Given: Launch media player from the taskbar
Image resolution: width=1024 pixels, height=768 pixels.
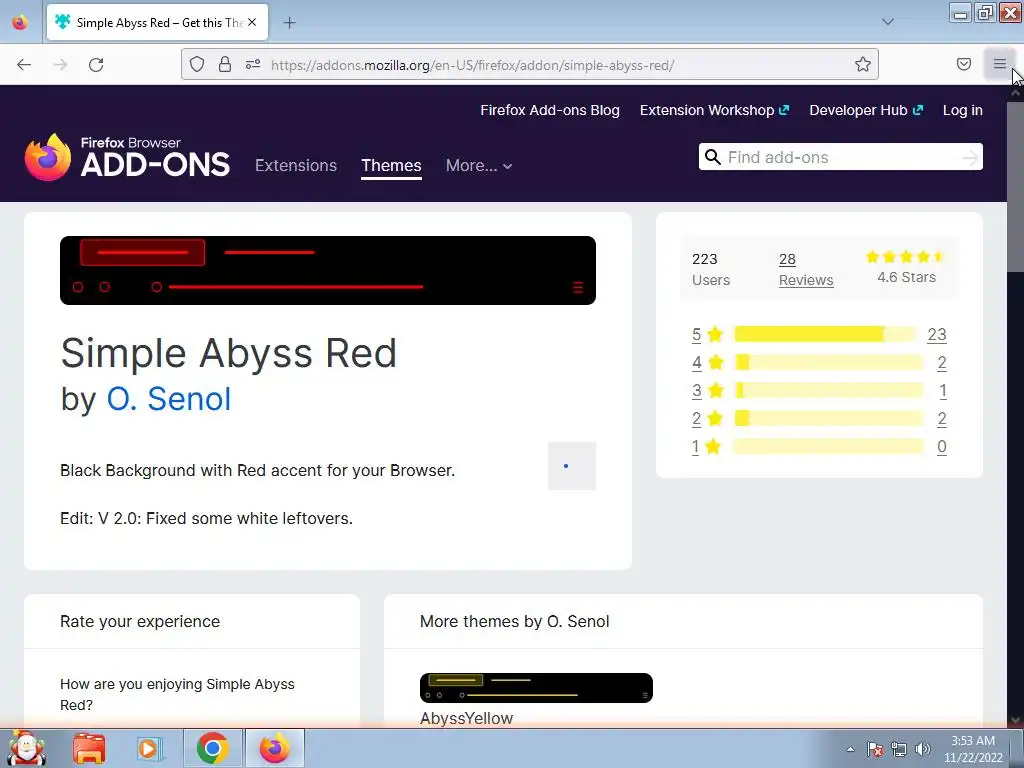Looking at the screenshot, I should coord(149,748).
